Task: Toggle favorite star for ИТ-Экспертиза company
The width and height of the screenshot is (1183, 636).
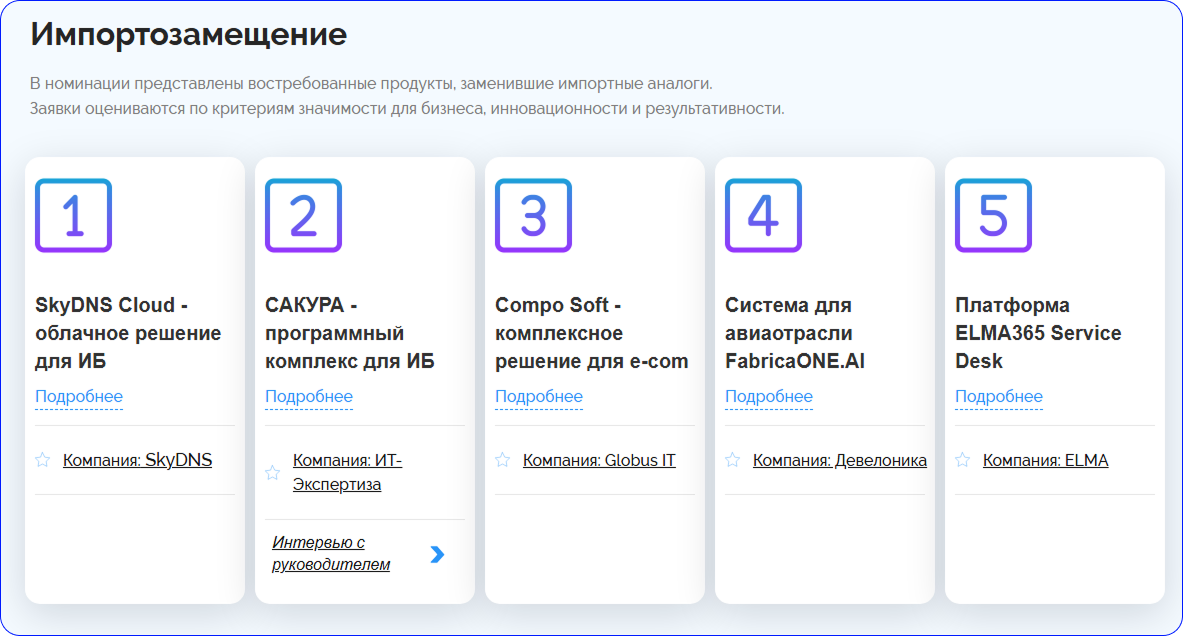Action: tap(273, 473)
